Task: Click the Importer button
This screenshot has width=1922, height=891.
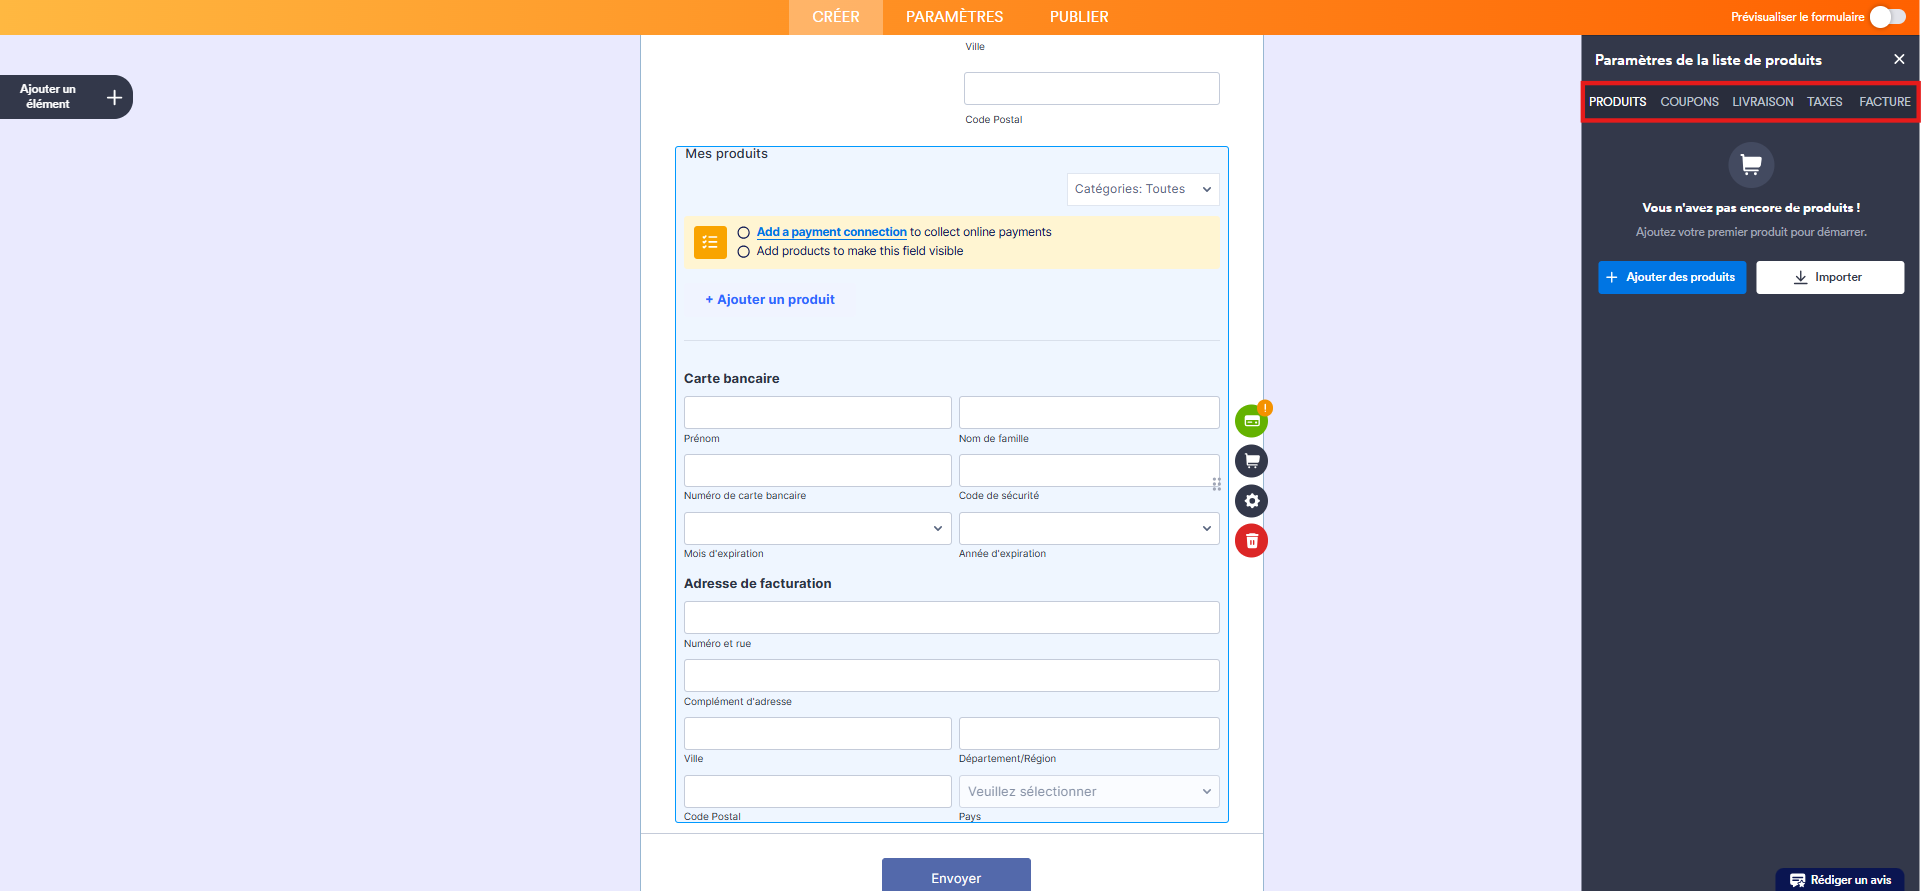Action: click(1830, 277)
